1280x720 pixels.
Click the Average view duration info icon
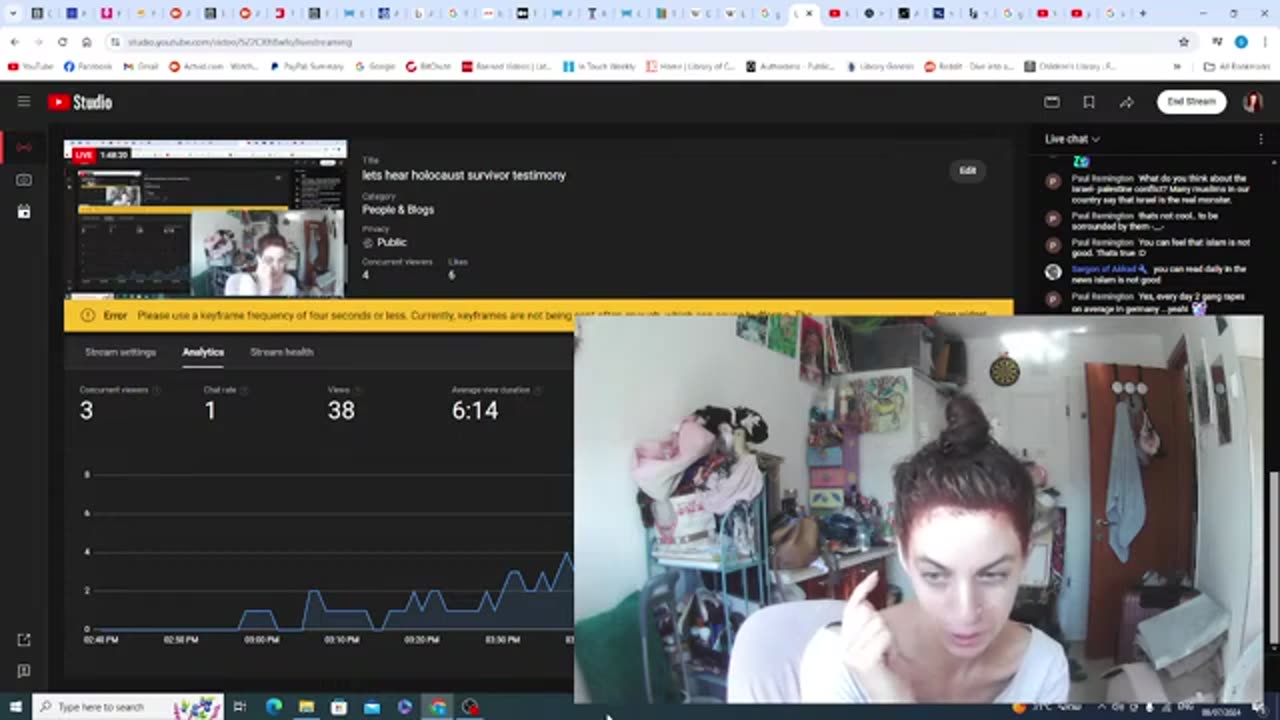click(x=538, y=389)
